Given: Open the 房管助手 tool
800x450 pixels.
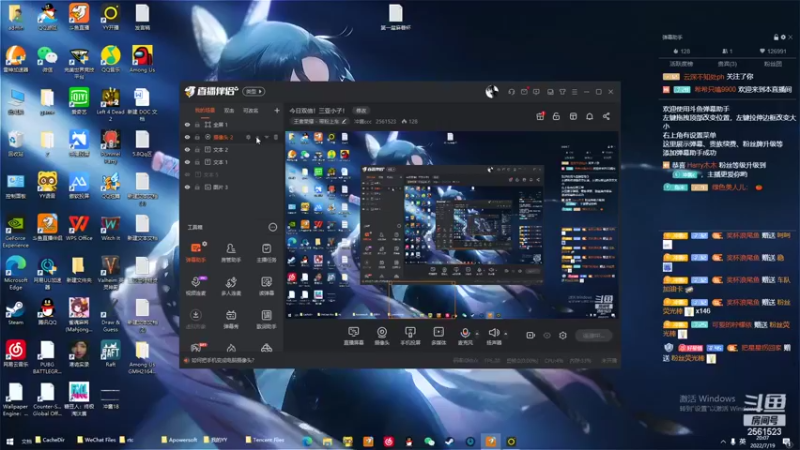Looking at the screenshot, I should point(231,253).
